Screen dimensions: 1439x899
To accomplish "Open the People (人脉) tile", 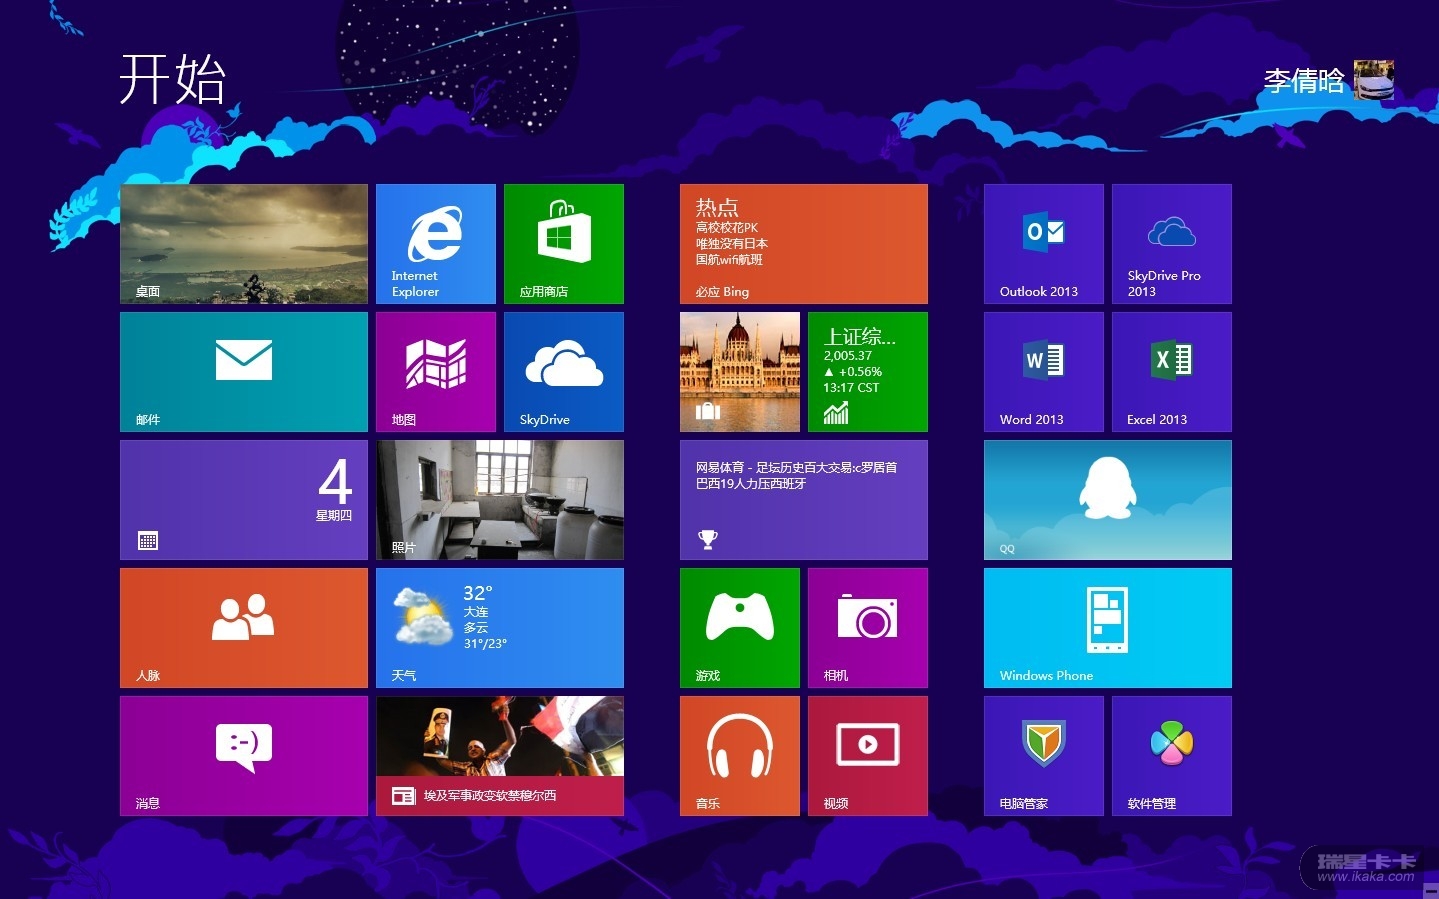I will click(x=244, y=628).
